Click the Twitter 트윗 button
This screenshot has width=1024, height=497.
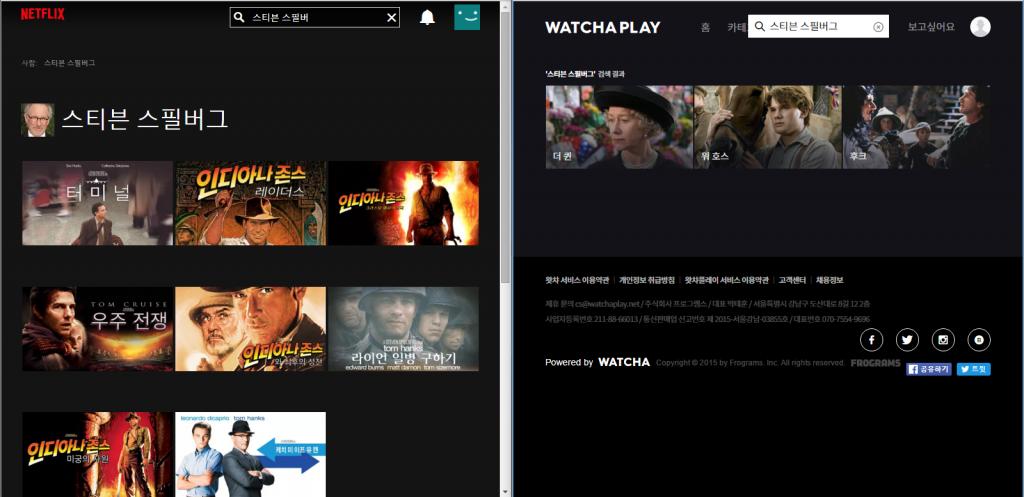[974, 369]
